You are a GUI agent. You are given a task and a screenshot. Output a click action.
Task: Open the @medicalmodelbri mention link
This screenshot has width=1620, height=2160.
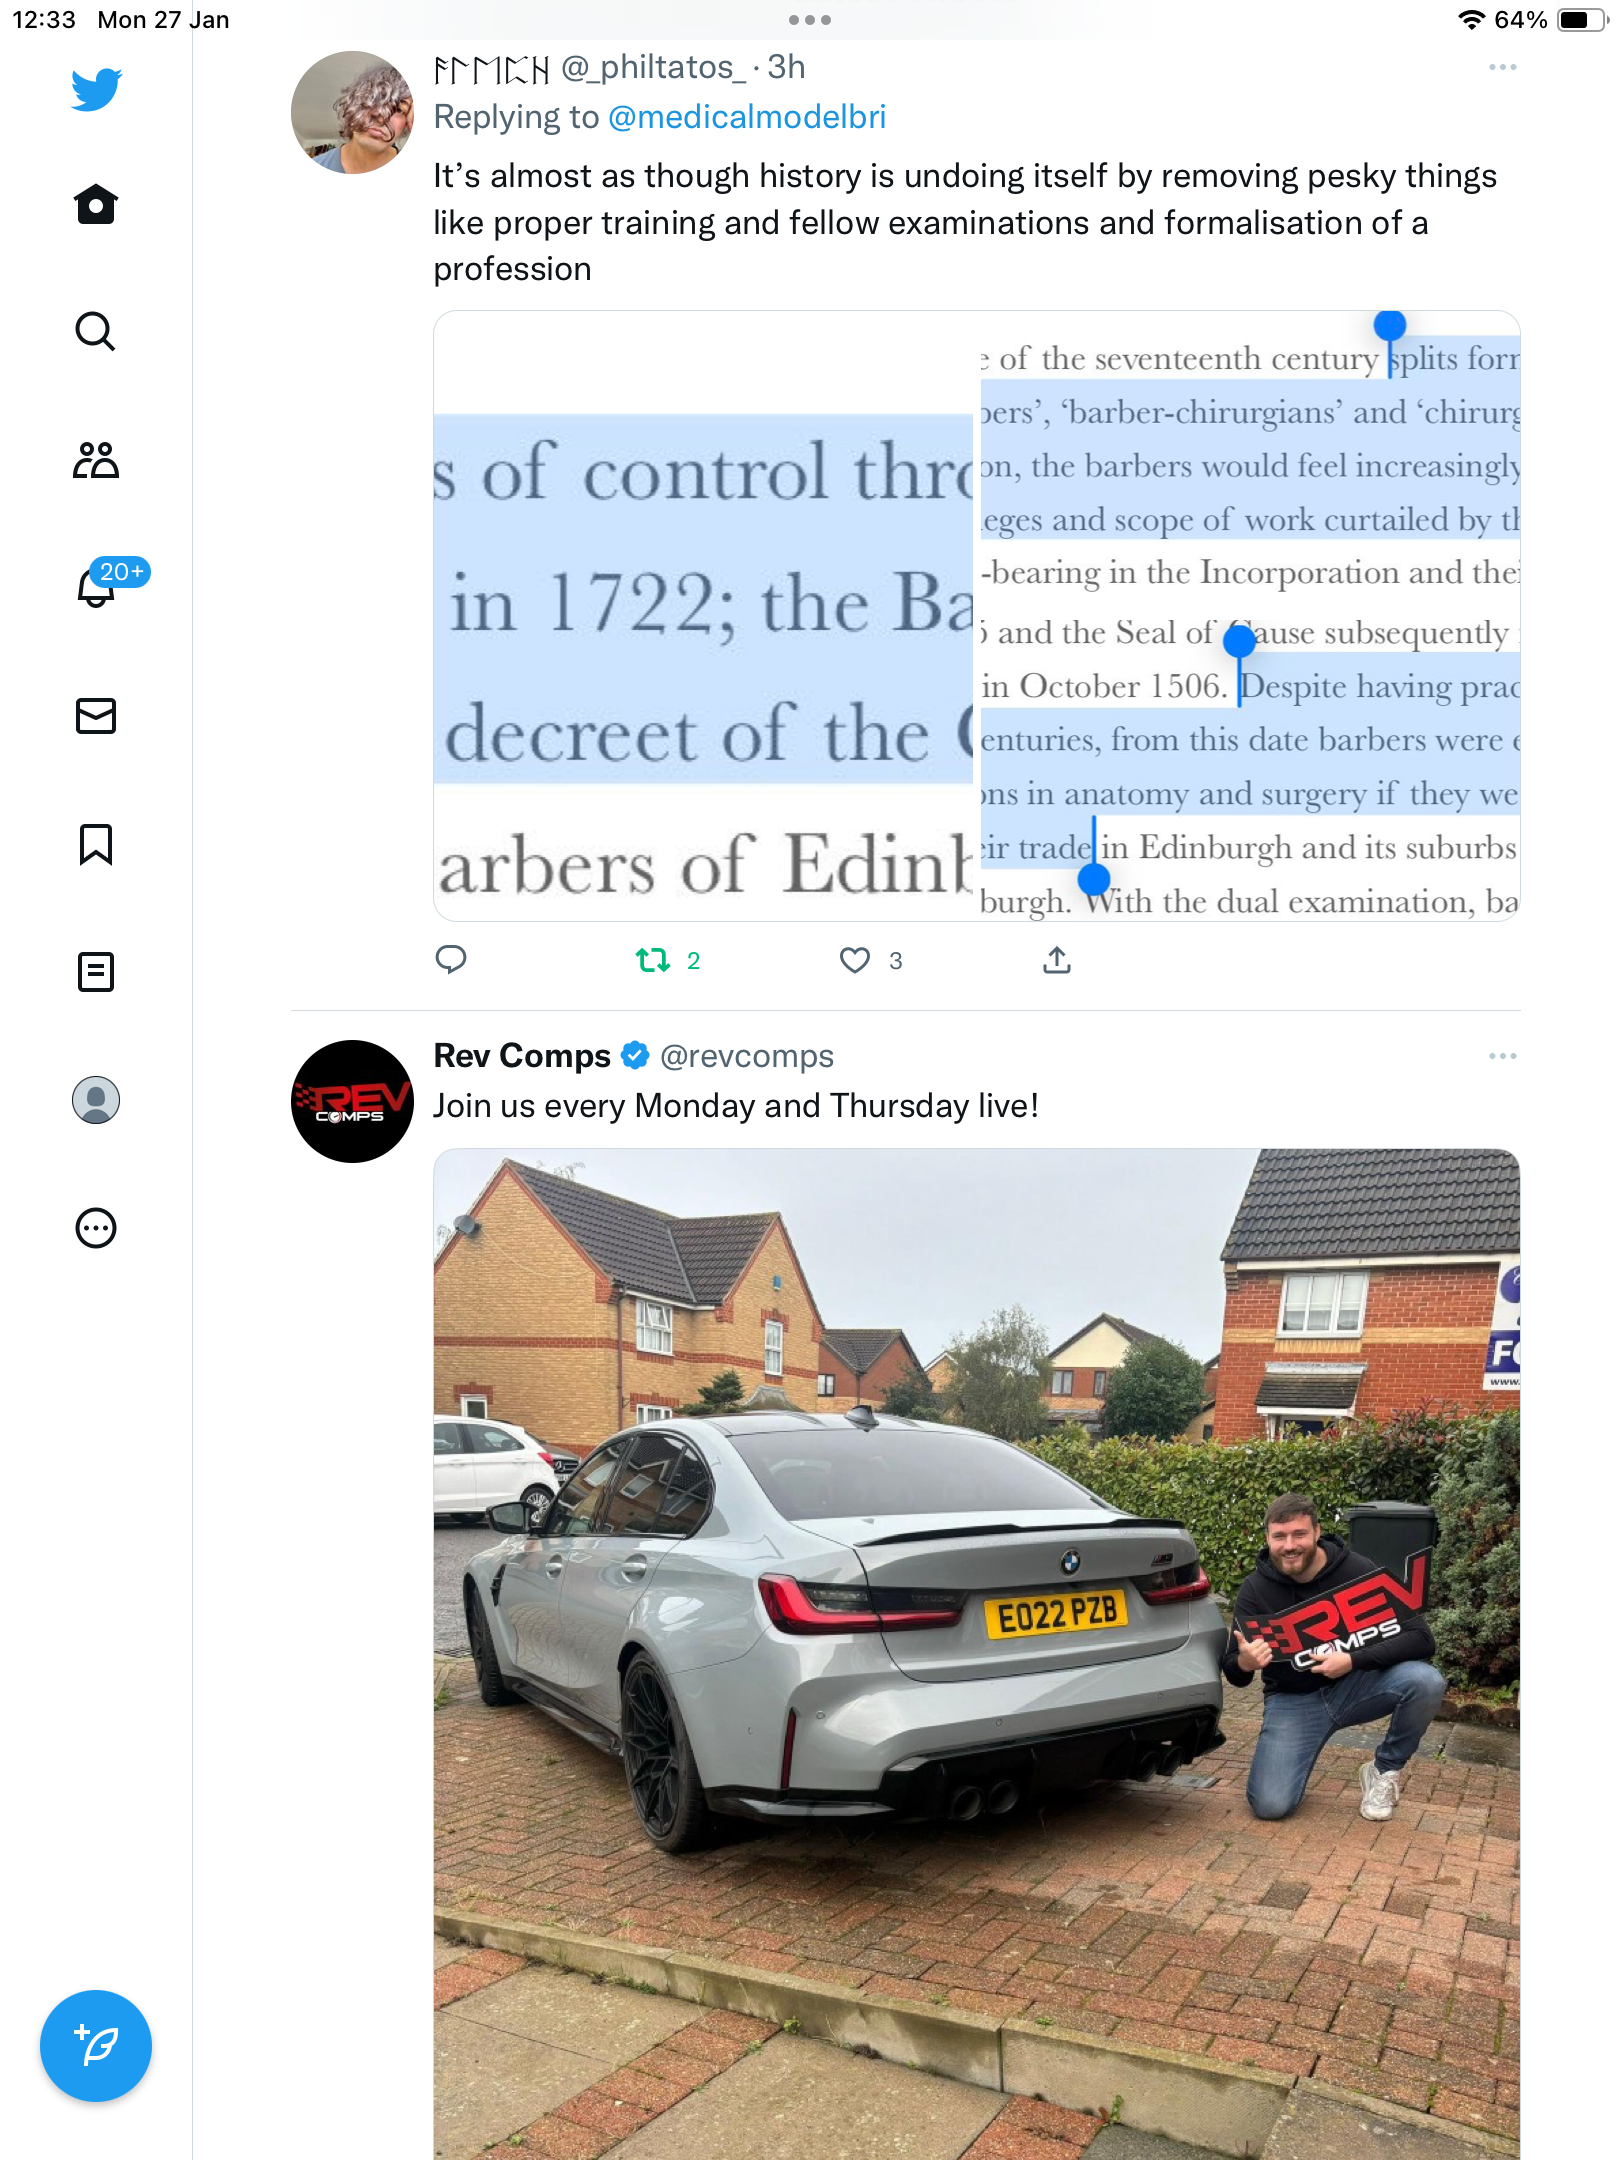pos(747,117)
